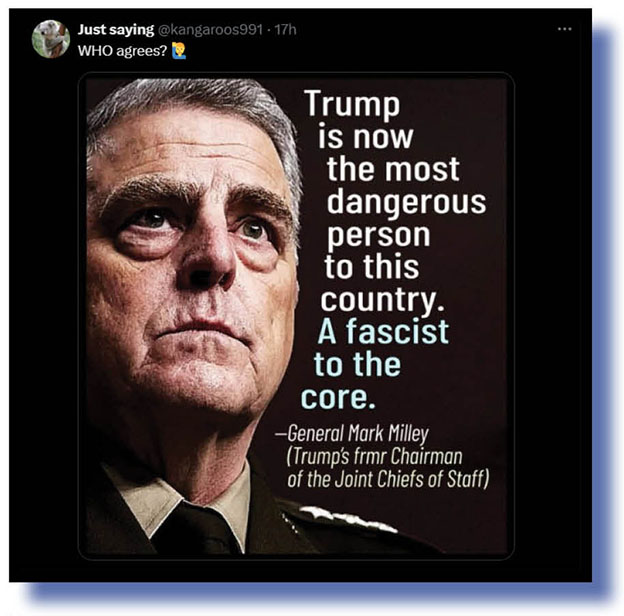Select the 'WHO agrees?' tweet text

(123, 51)
